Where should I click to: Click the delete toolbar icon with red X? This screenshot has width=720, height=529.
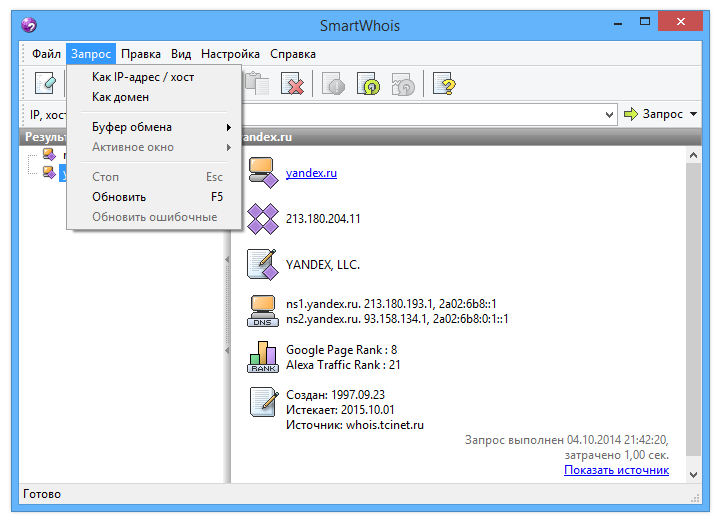click(292, 83)
